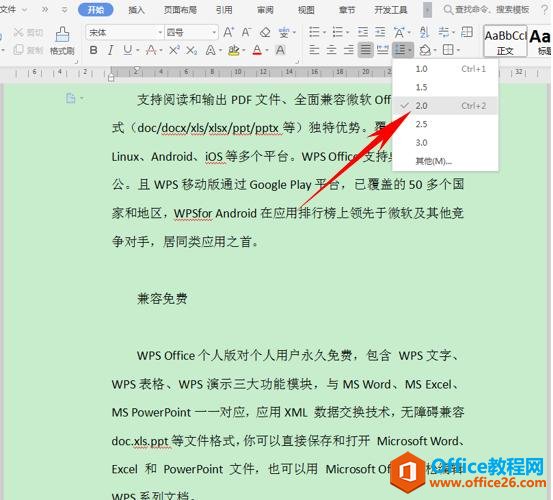The image size is (553, 500).
Task: Open the underline style dropdown arrow
Action: (138, 50)
